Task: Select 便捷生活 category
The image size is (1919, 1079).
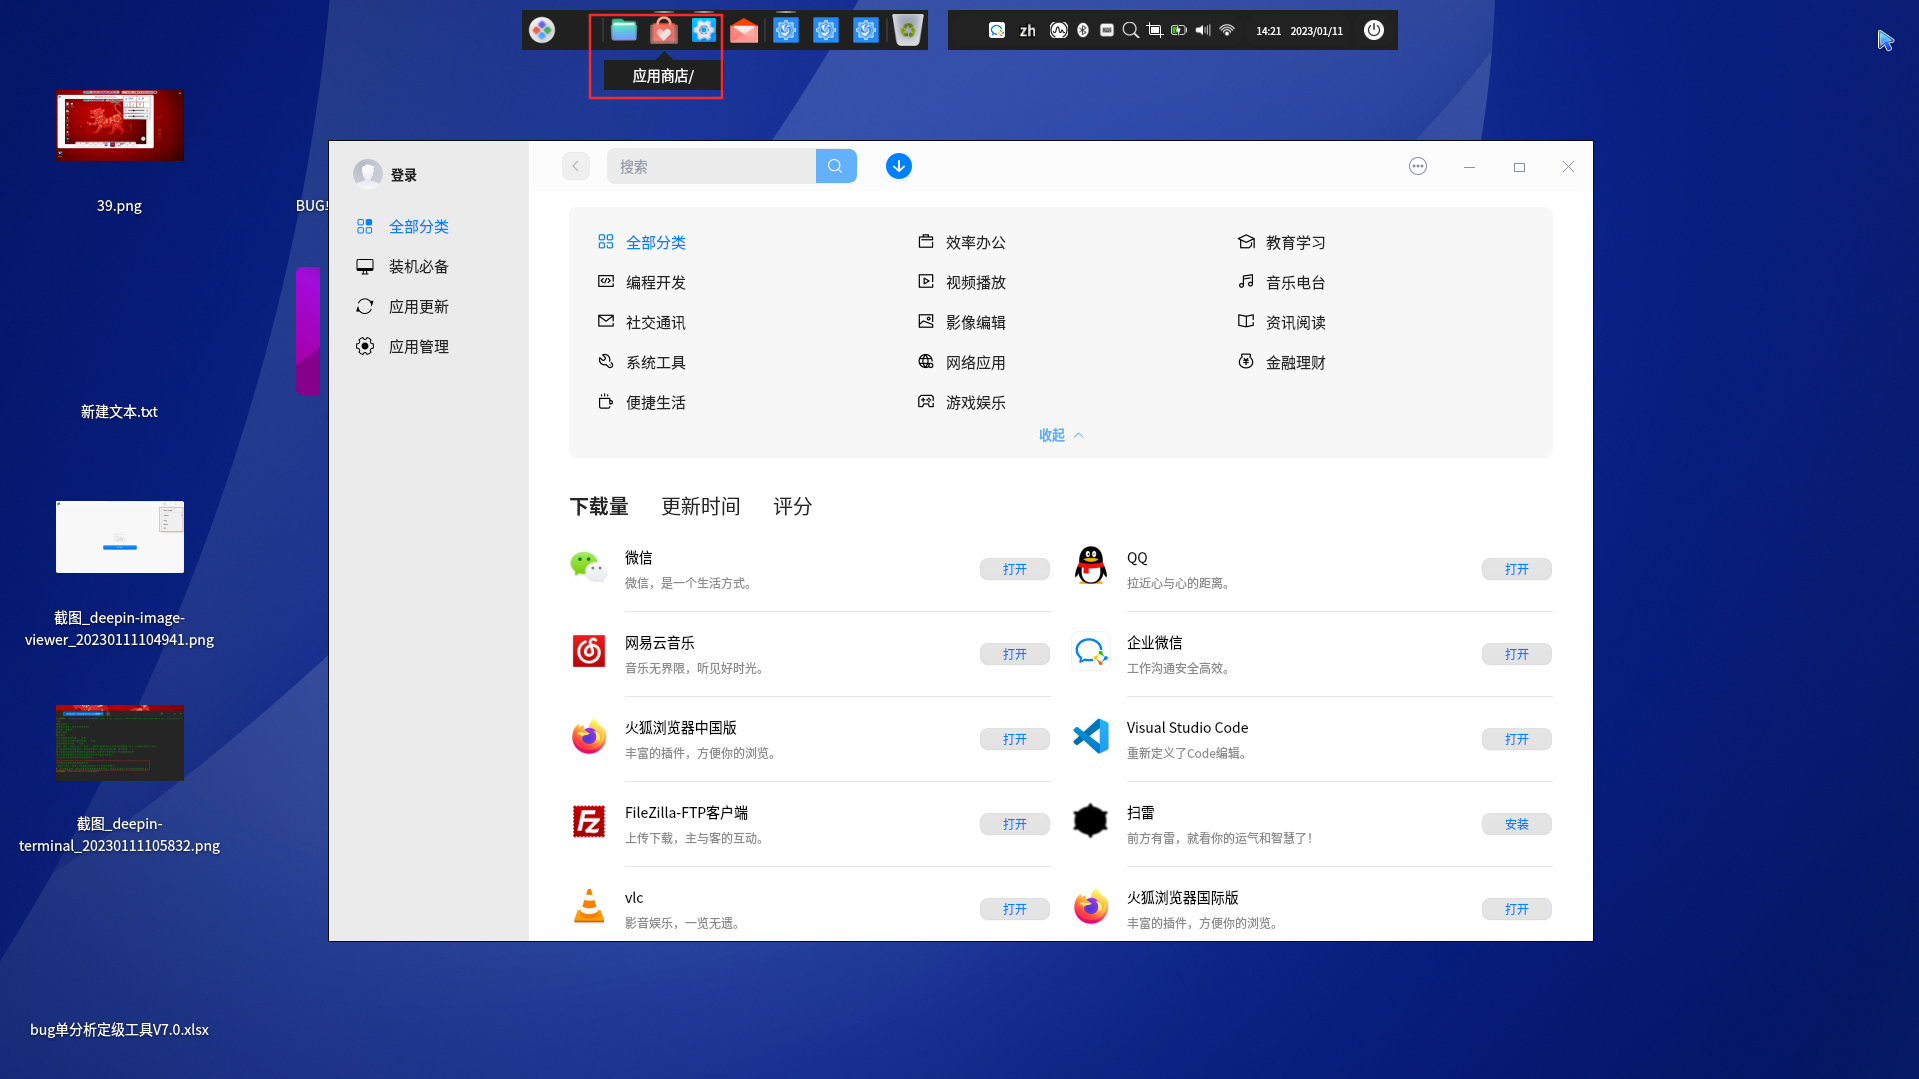Action: click(x=642, y=403)
